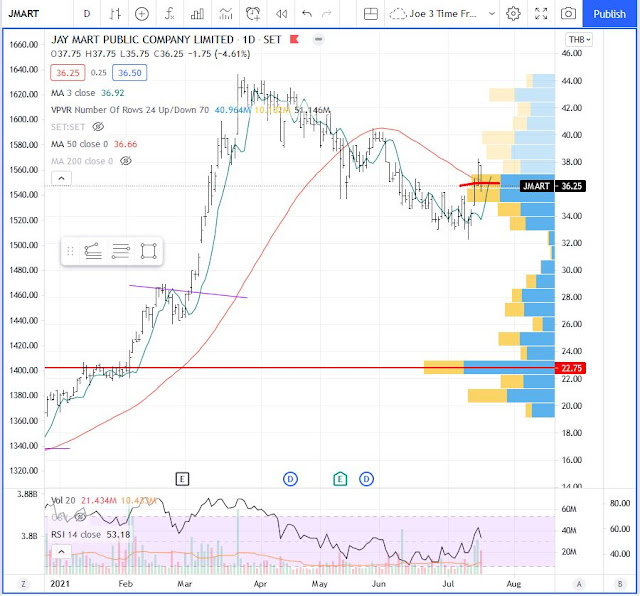The width and height of the screenshot is (640, 596).
Task: Click the red flag next to SET
Action: 294,39
